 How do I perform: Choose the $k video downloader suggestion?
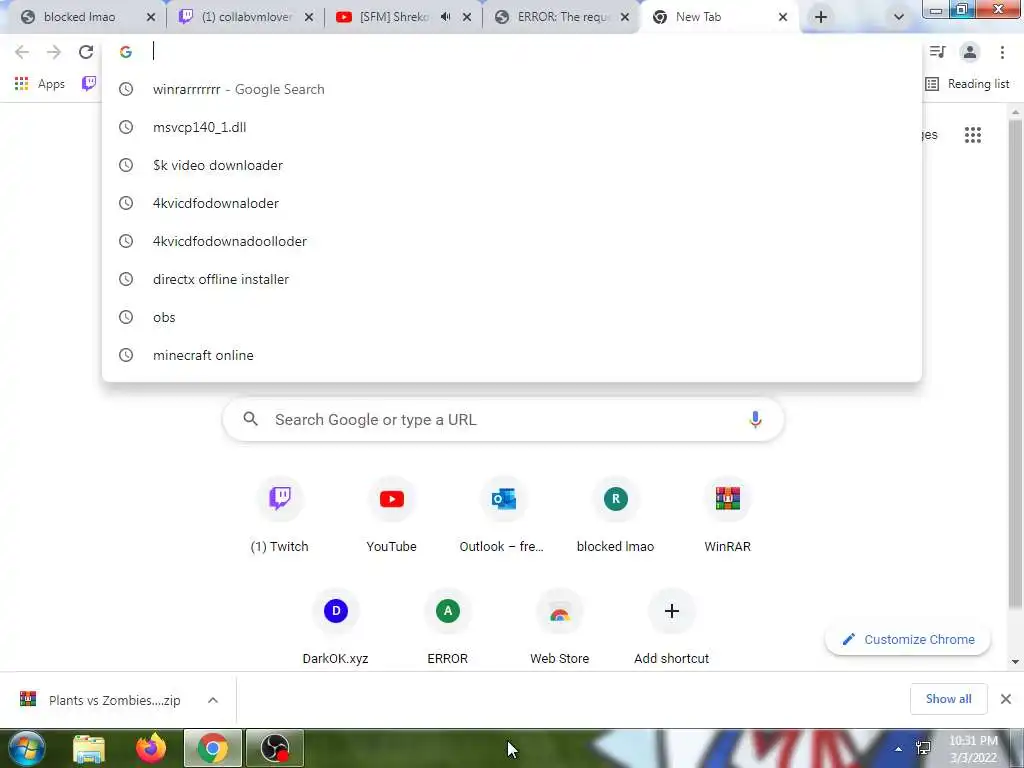[x=512, y=165]
